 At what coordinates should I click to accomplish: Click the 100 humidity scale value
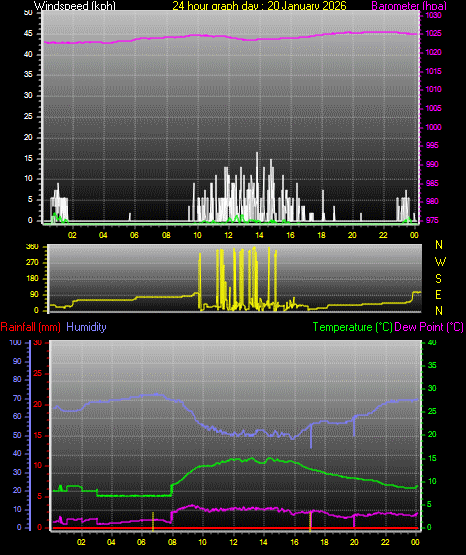point(16,343)
